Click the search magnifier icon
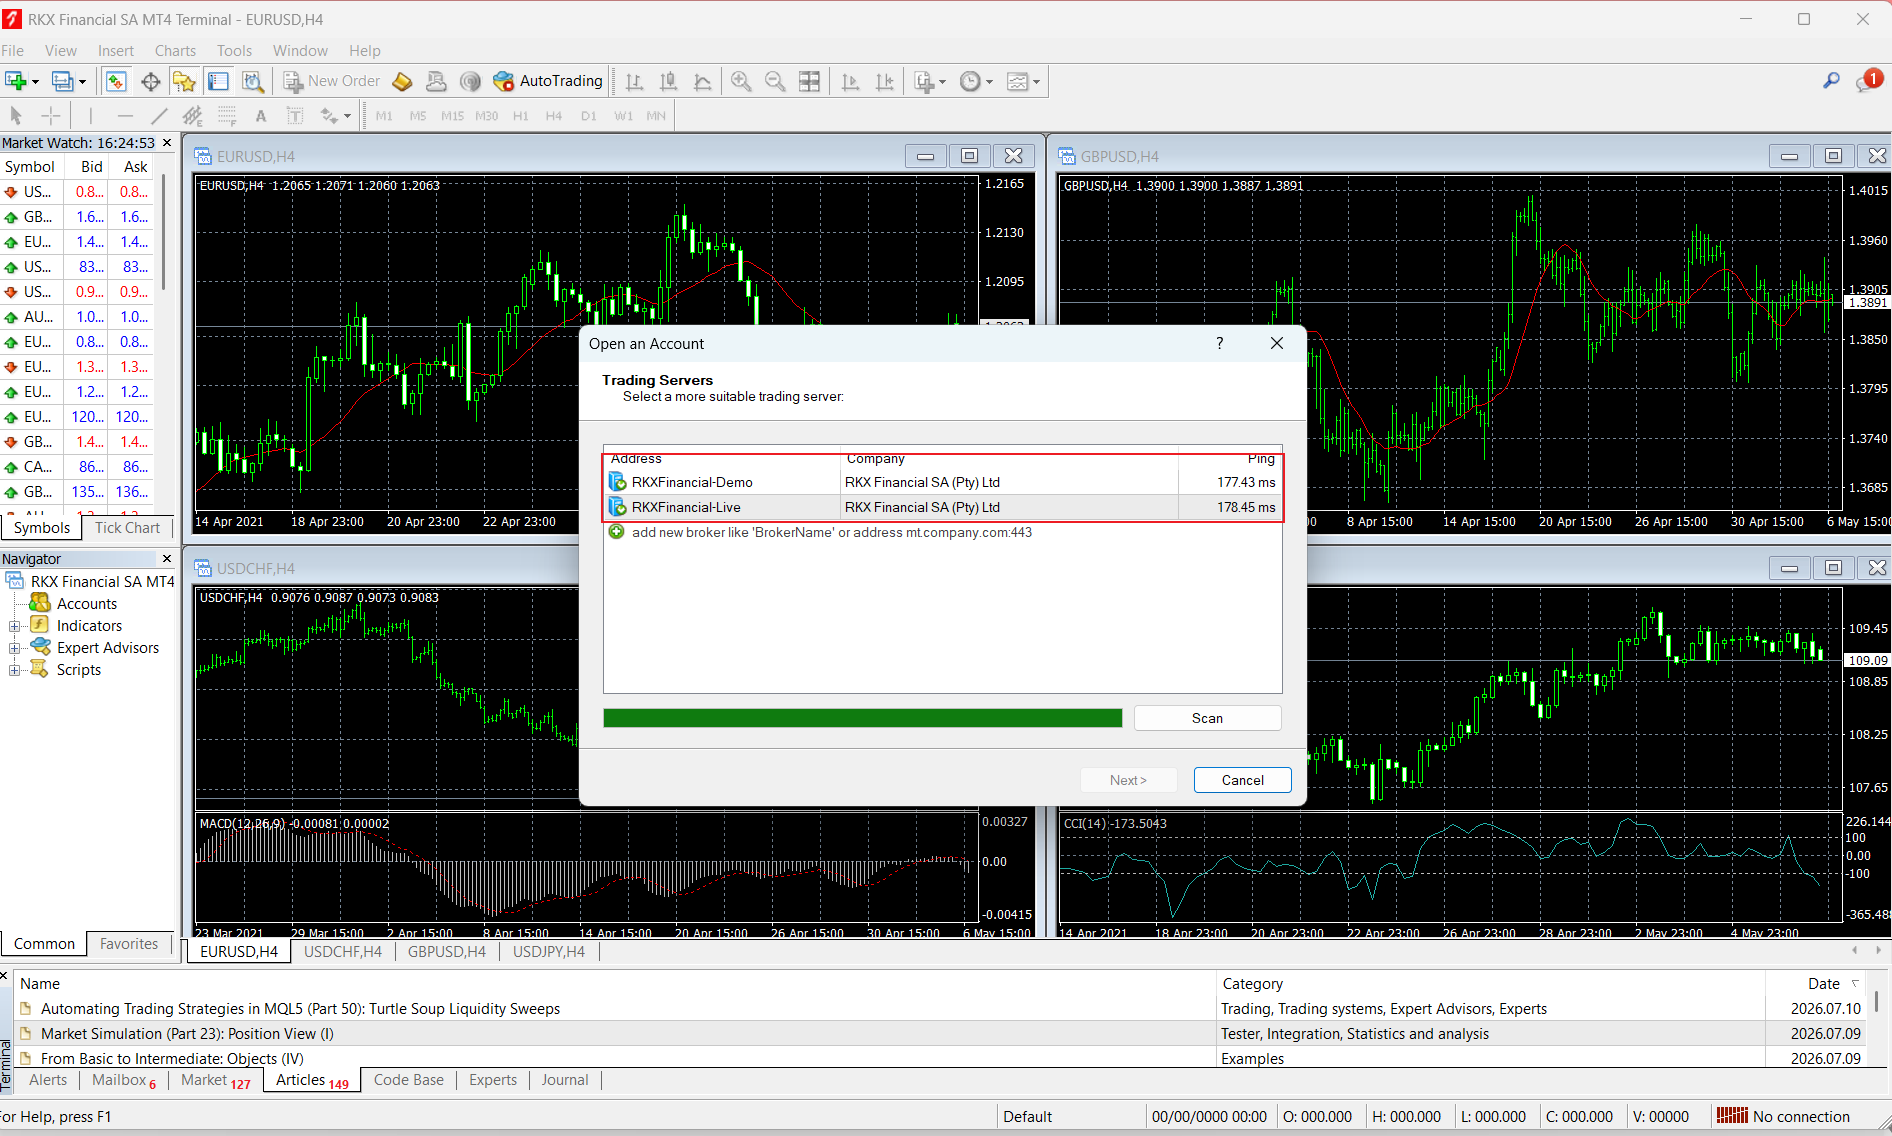The image size is (1892, 1136). 1831,80
